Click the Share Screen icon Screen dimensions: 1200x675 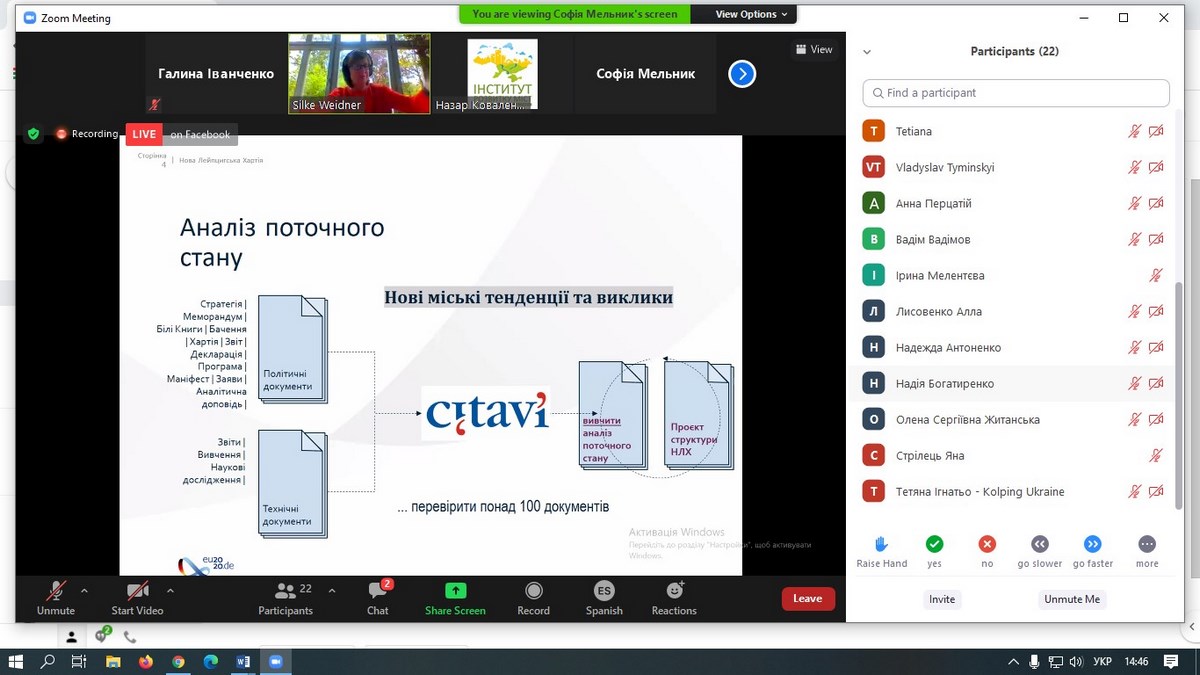click(x=455, y=591)
